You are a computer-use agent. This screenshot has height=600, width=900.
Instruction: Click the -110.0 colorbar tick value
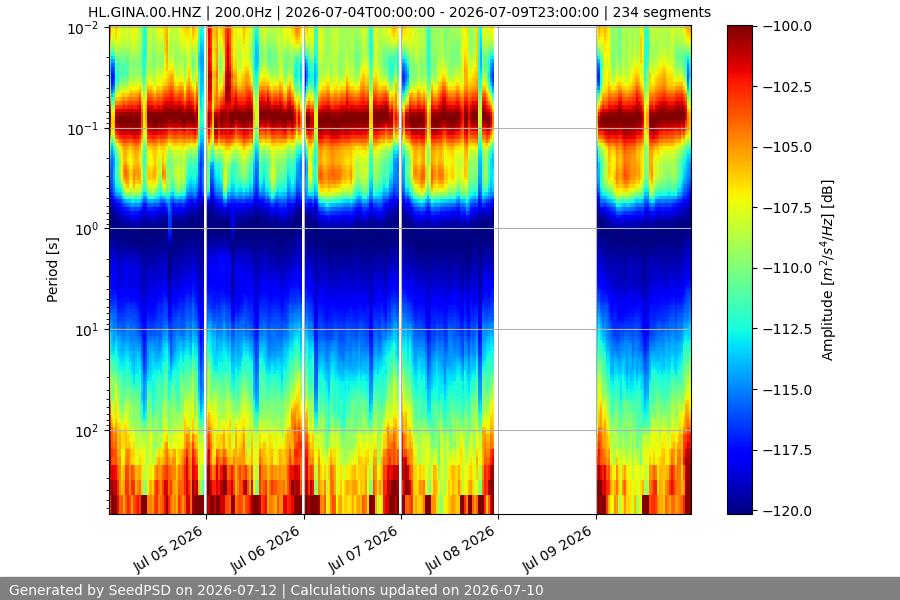(787, 268)
